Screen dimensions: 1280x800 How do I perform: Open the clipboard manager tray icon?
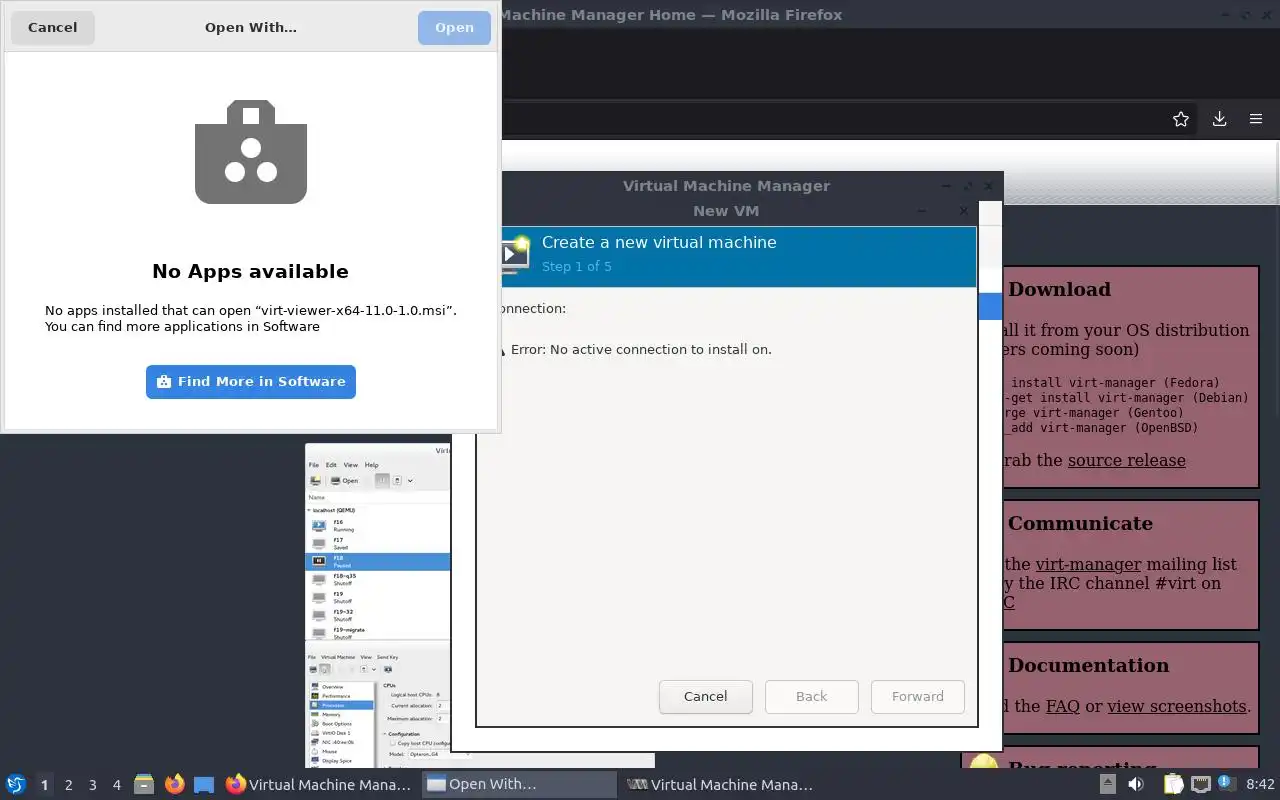pos(1173,784)
